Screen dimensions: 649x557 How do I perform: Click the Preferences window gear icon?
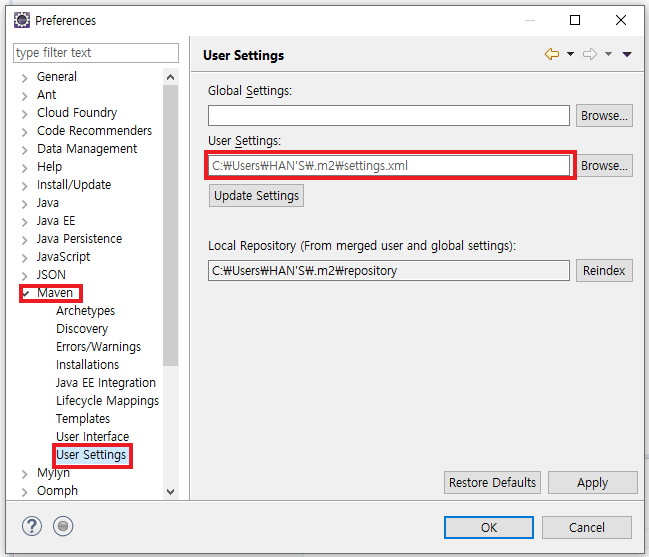click(x=22, y=20)
